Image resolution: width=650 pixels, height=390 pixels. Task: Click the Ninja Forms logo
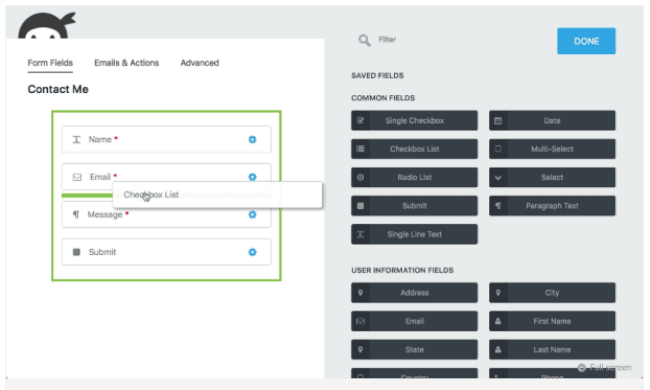click(46, 26)
